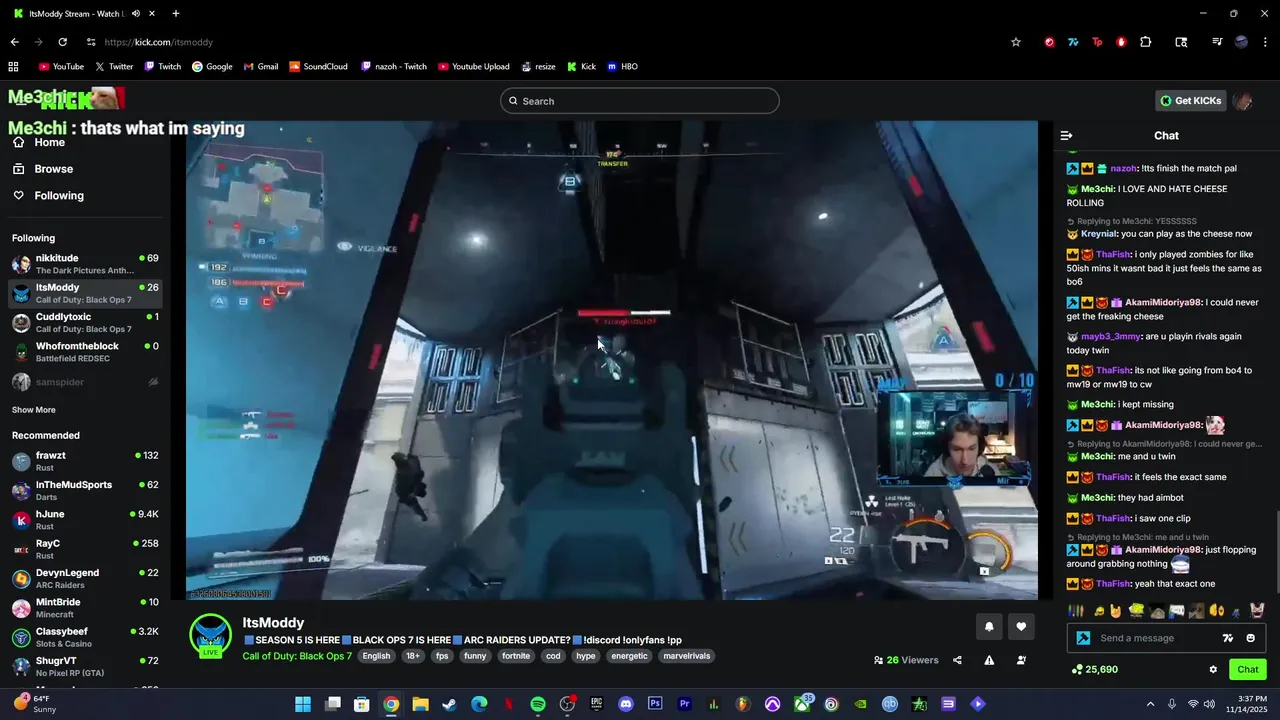Open hJune recommended channel

point(85,520)
